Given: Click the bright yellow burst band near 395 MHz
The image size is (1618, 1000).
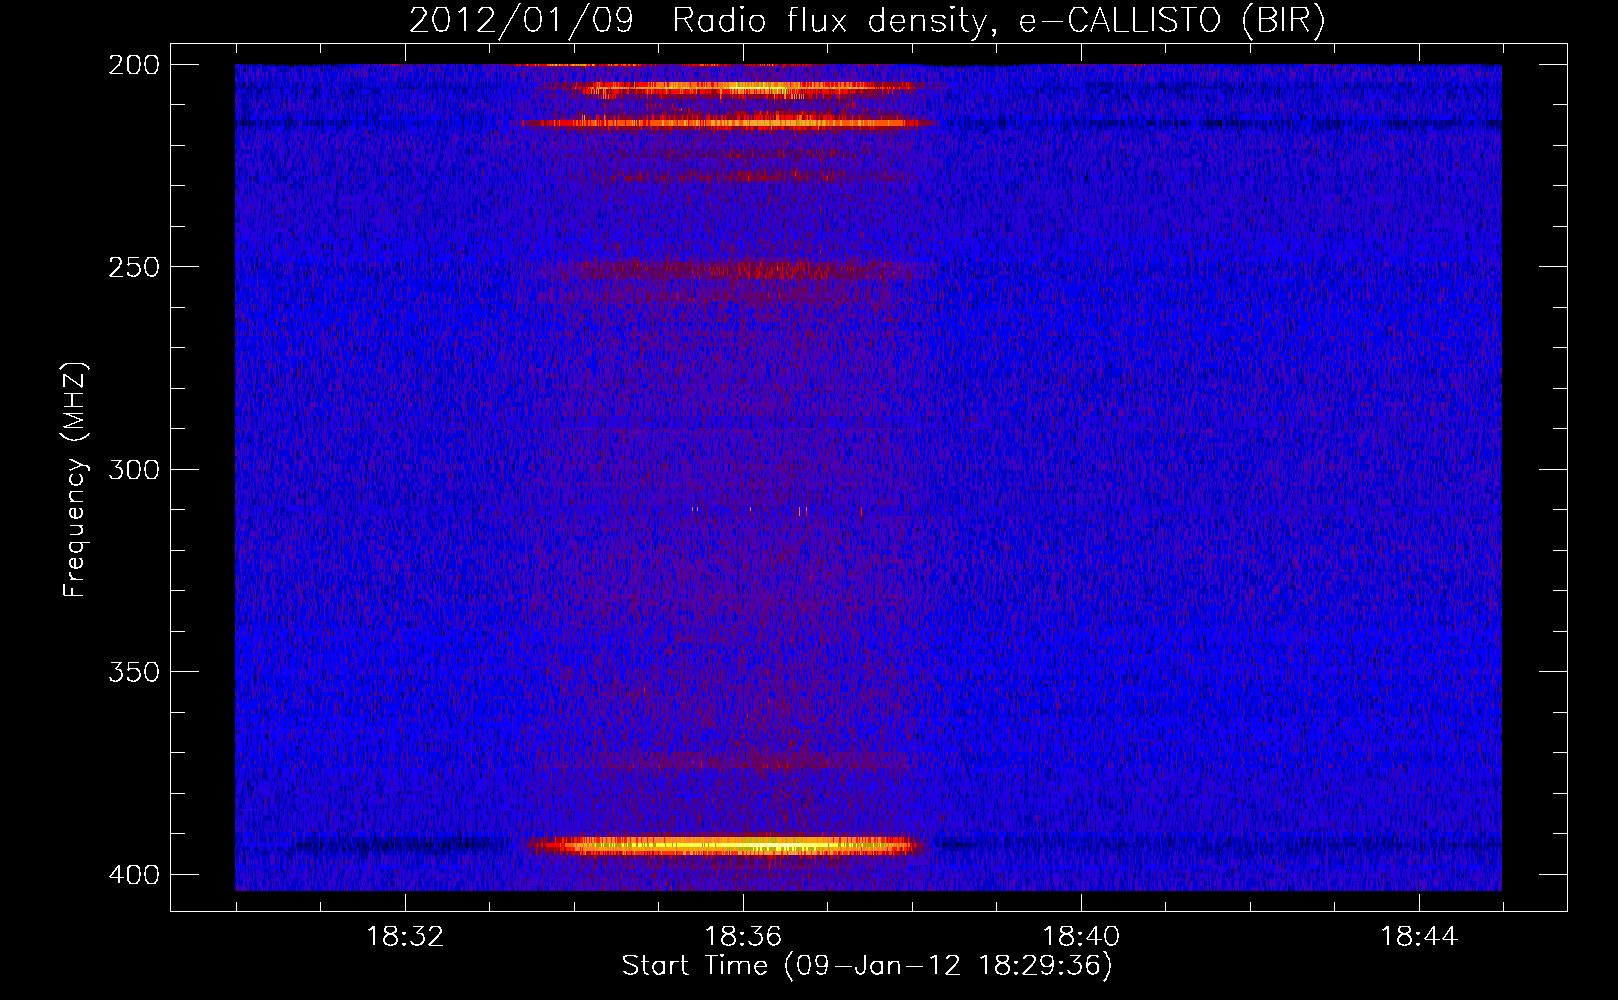Looking at the screenshot, I should [x=727, y=846].
